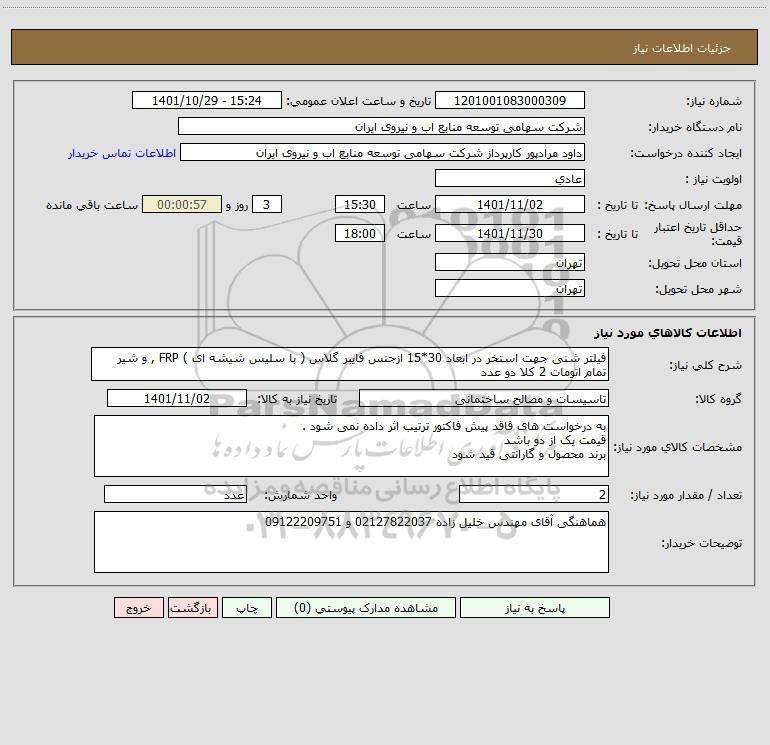Click the 'ساعت باقی مانده' label

click(x=92, y=205)
